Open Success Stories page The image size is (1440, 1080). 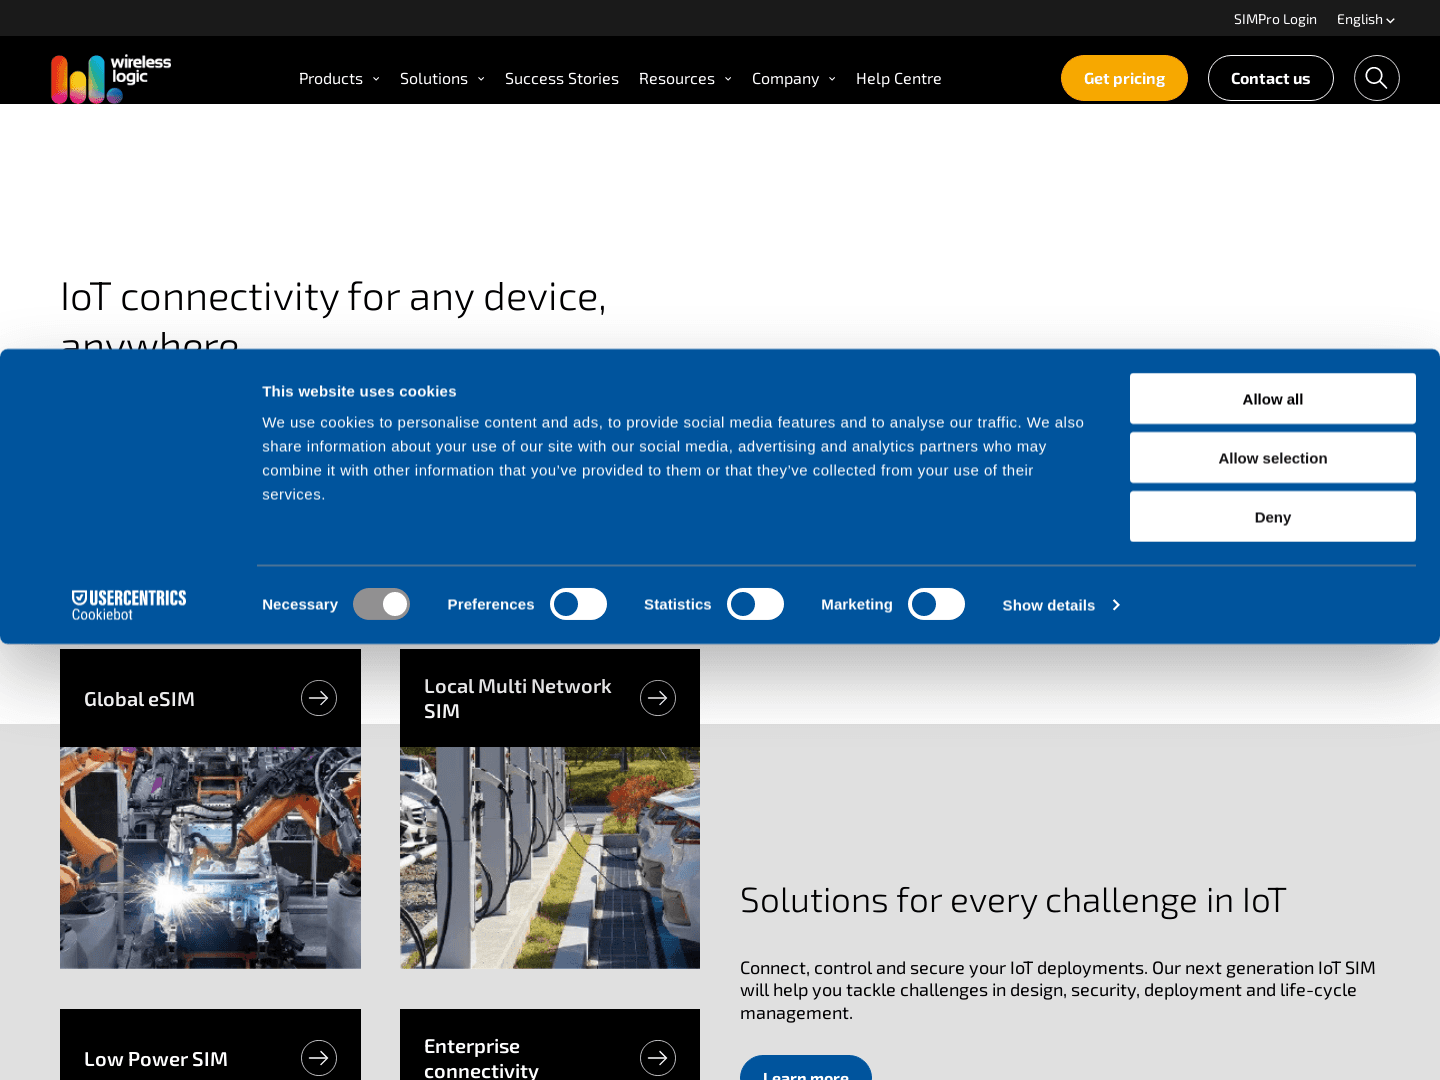(562, 78)
